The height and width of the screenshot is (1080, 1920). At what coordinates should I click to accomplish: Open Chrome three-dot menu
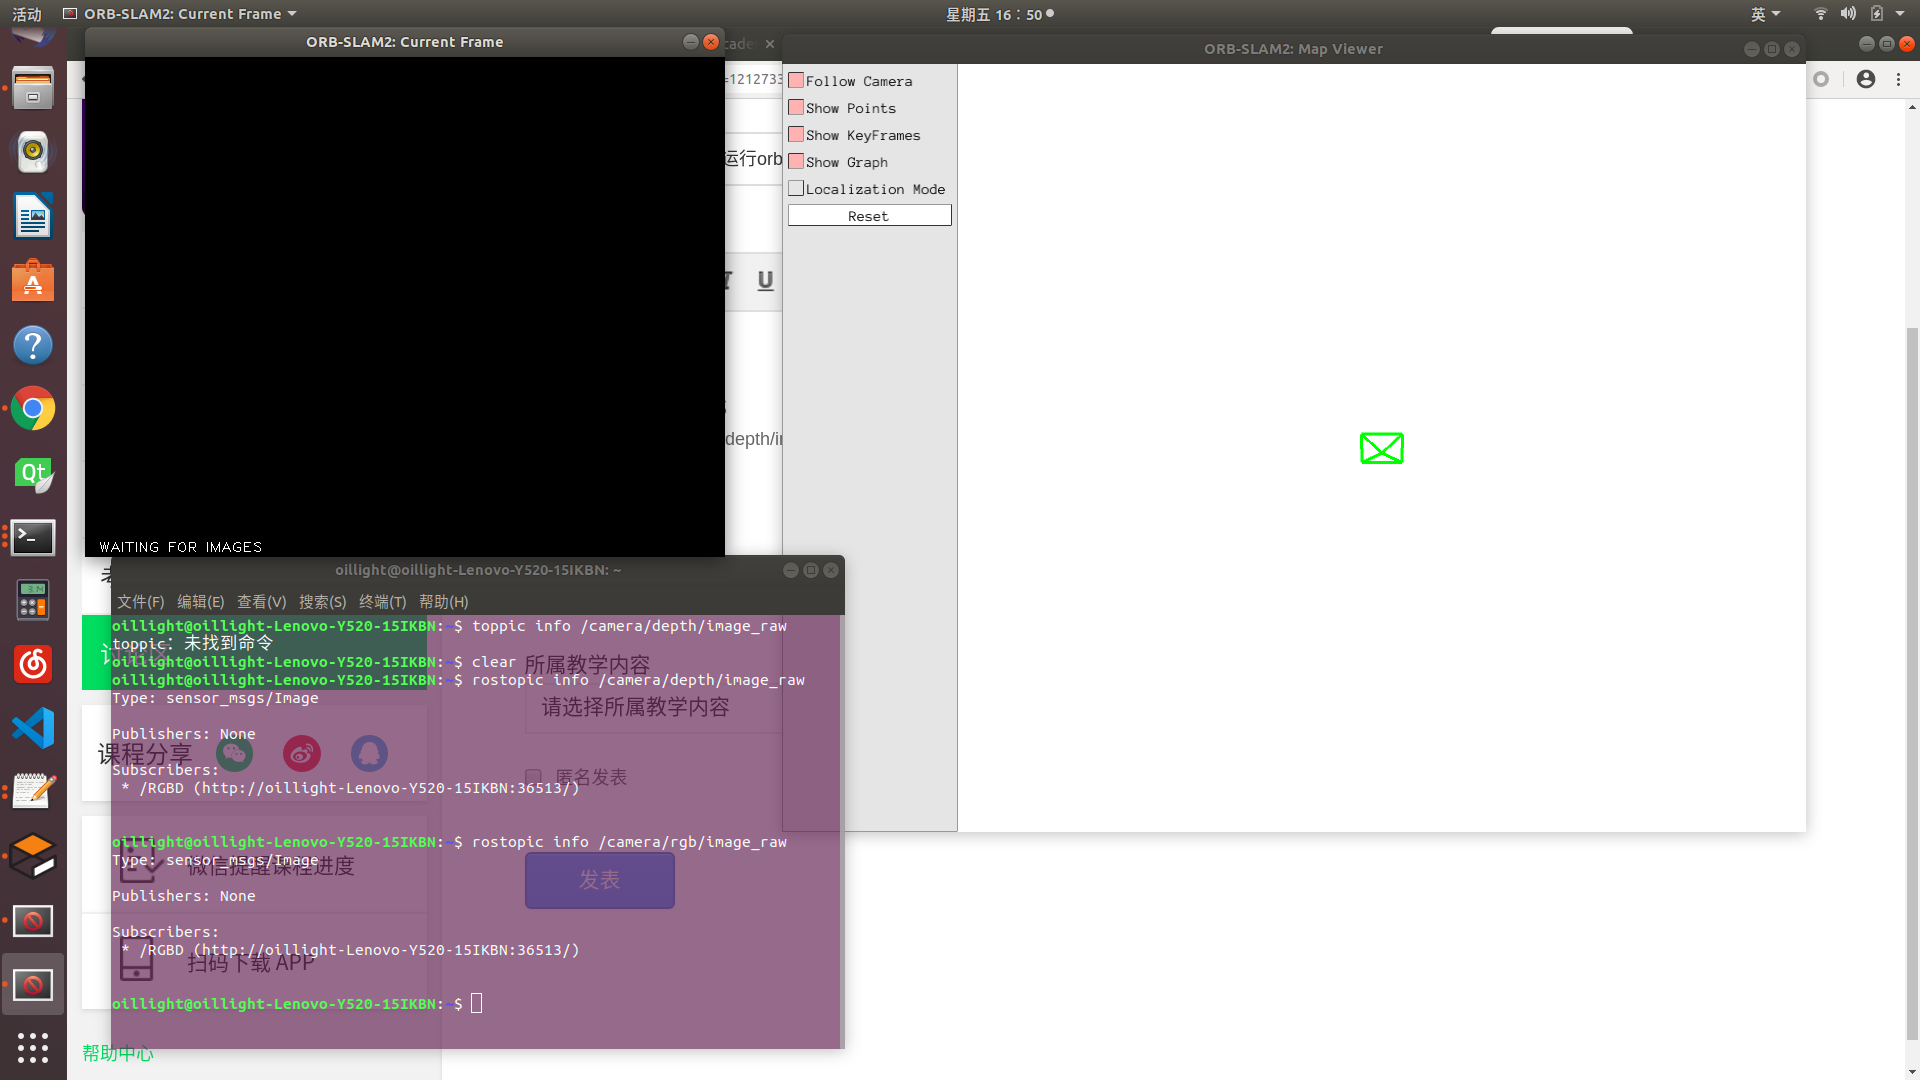1899,79
